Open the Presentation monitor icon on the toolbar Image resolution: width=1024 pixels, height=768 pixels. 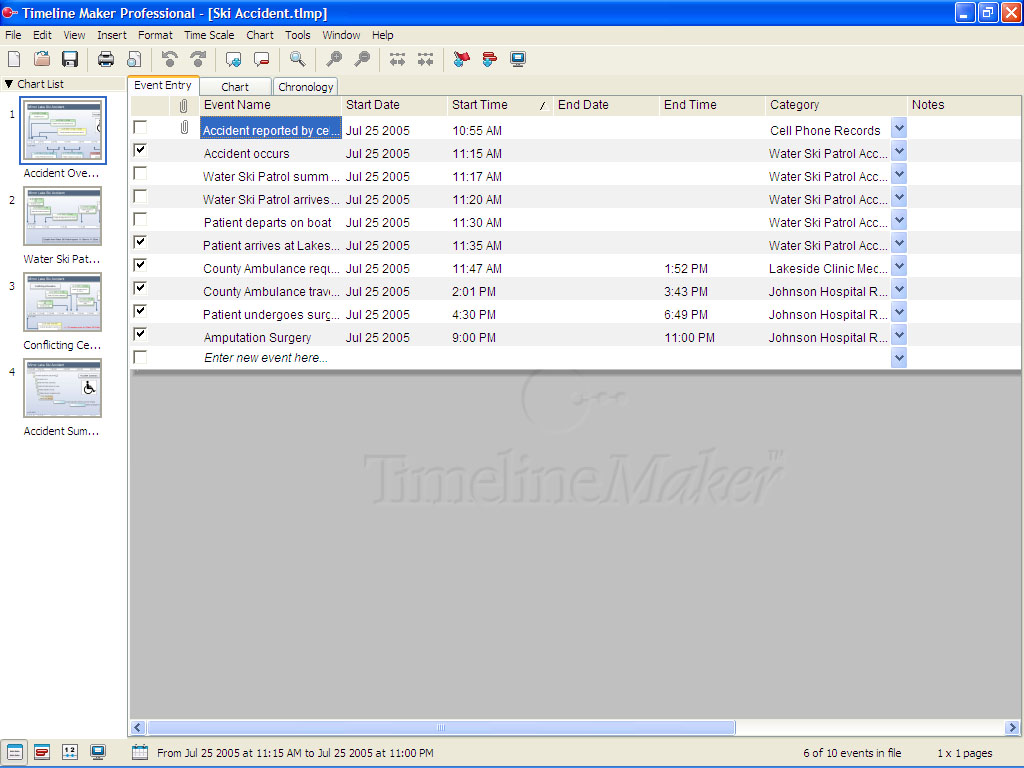pos(518,59)
